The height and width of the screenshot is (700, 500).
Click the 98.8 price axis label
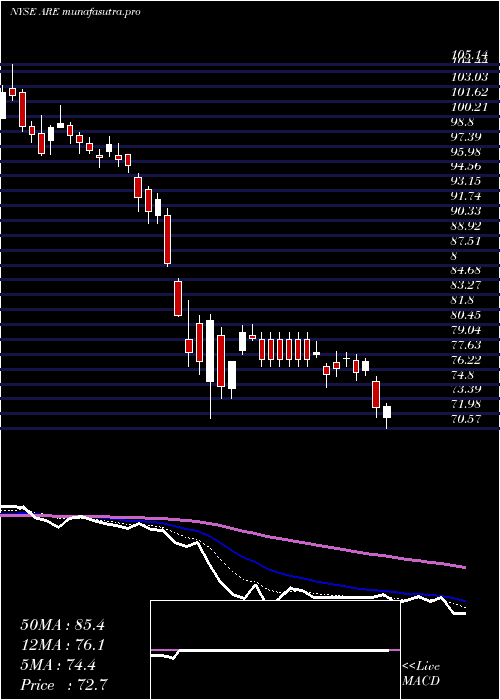[x=462, y=122]
